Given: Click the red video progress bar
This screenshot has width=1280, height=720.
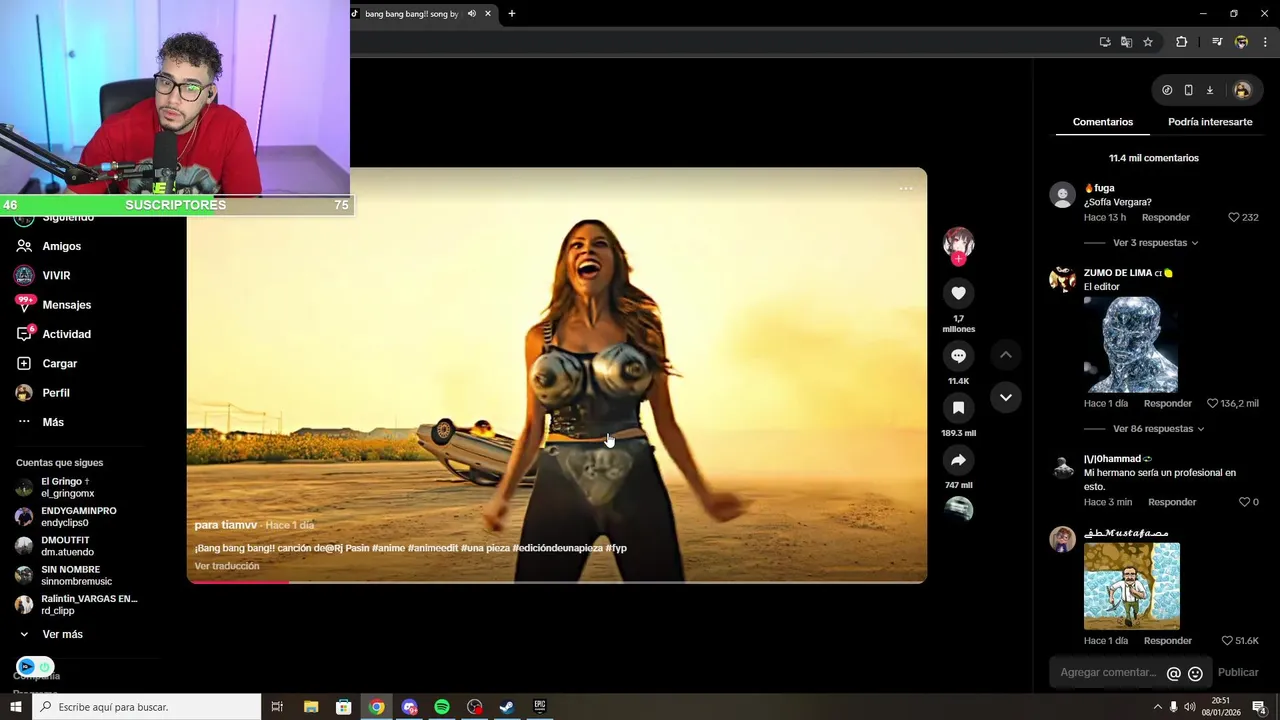Looking at the screenshot, I should click(238, 582).
